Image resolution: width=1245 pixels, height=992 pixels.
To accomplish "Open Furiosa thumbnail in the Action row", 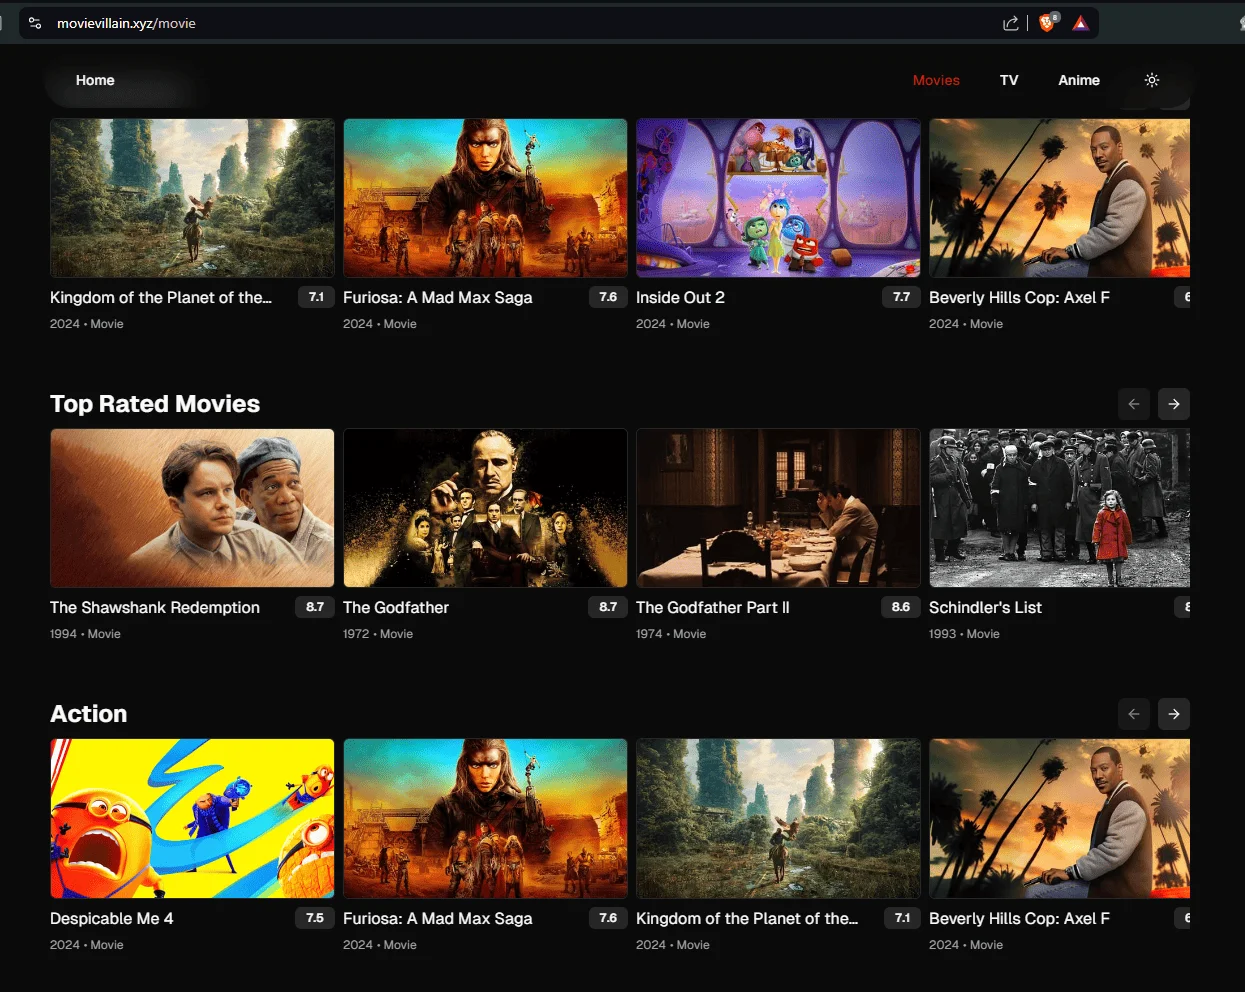I will point(485,818).
